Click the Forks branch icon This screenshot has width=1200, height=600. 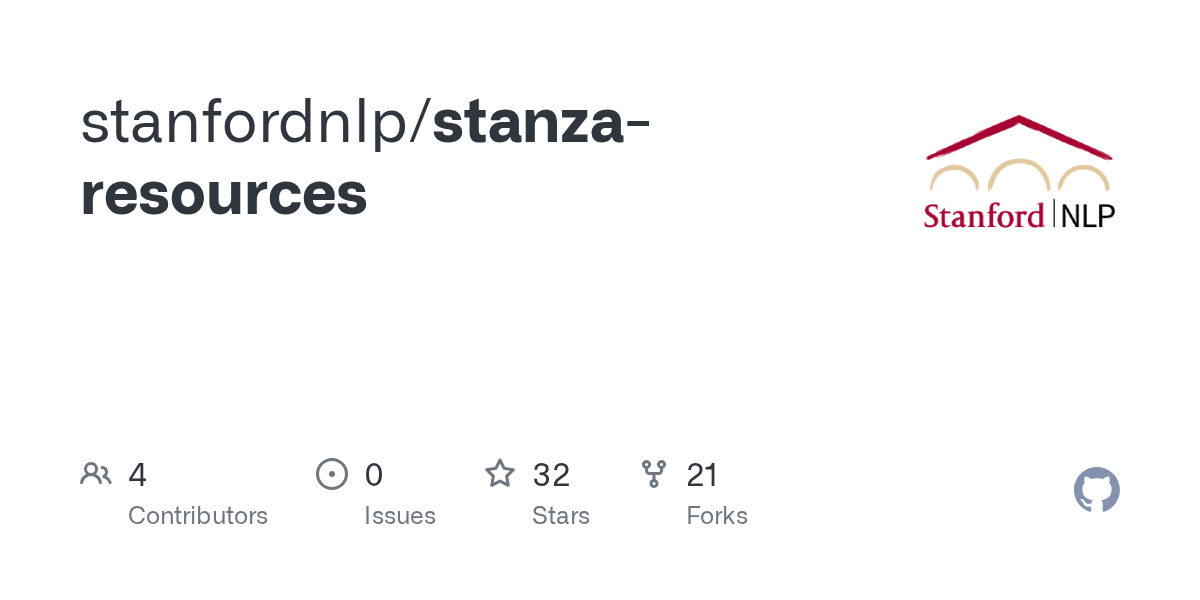[x=654, y=474]
